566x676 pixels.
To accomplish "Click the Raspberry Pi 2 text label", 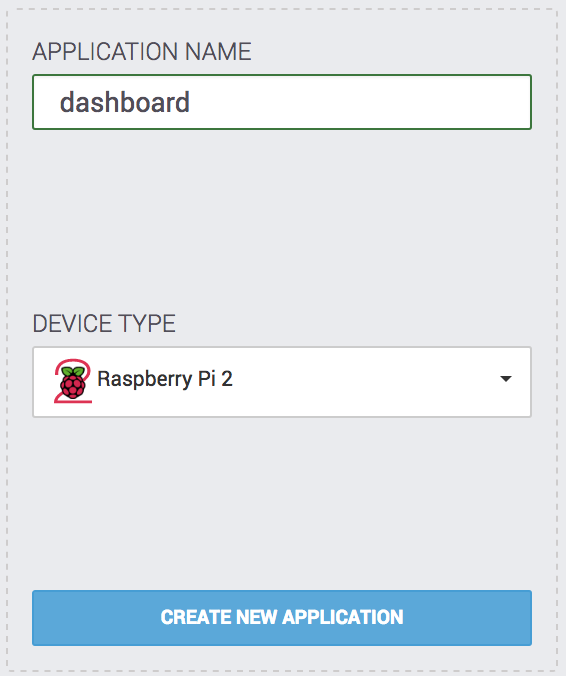I will tap(165, 379).
